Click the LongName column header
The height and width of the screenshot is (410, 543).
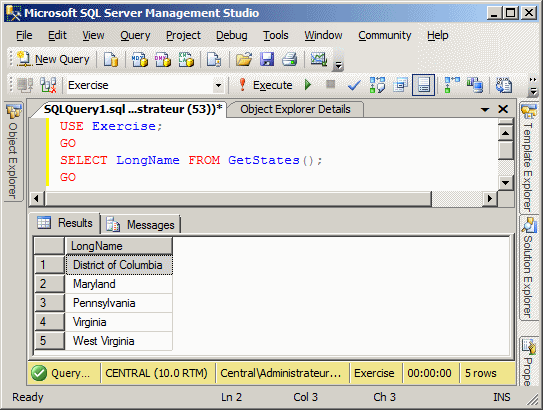pos(119,246)
